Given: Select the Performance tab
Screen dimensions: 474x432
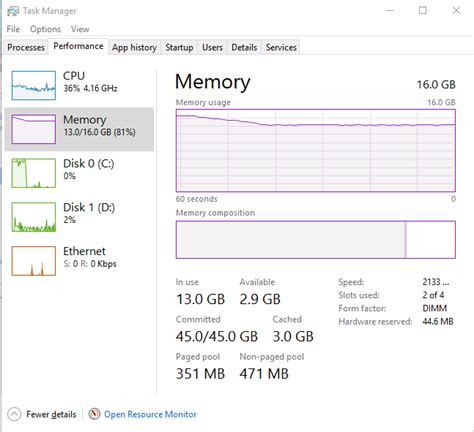Looking at the screenshot, I should pyautogui.click(x=78, y=46).
